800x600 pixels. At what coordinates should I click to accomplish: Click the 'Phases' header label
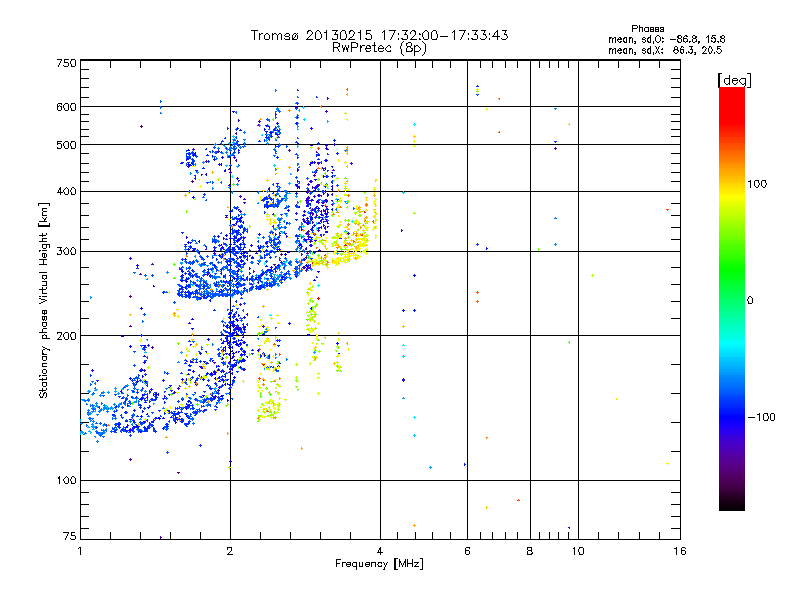coord(648,29)
